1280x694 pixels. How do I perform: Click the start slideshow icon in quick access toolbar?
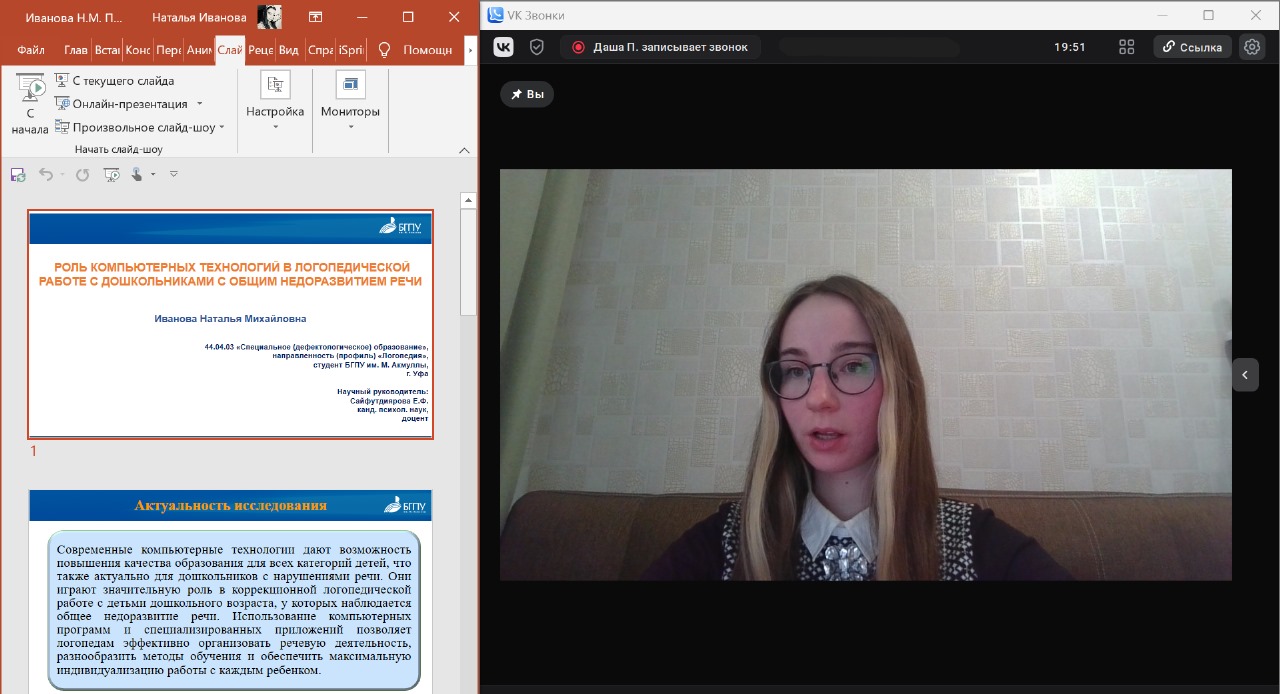(x=111, y=175)
